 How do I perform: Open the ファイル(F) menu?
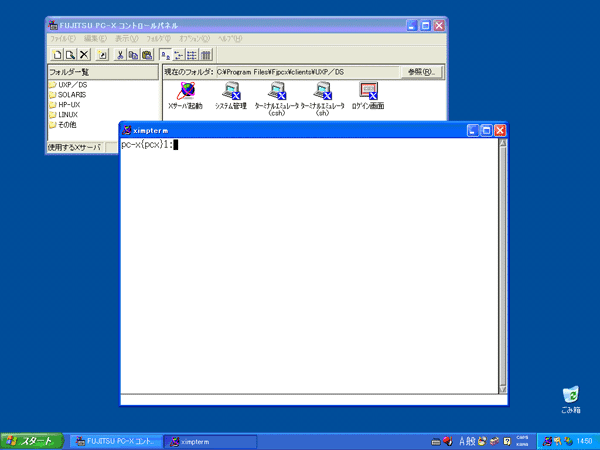[x=63, y=39]
